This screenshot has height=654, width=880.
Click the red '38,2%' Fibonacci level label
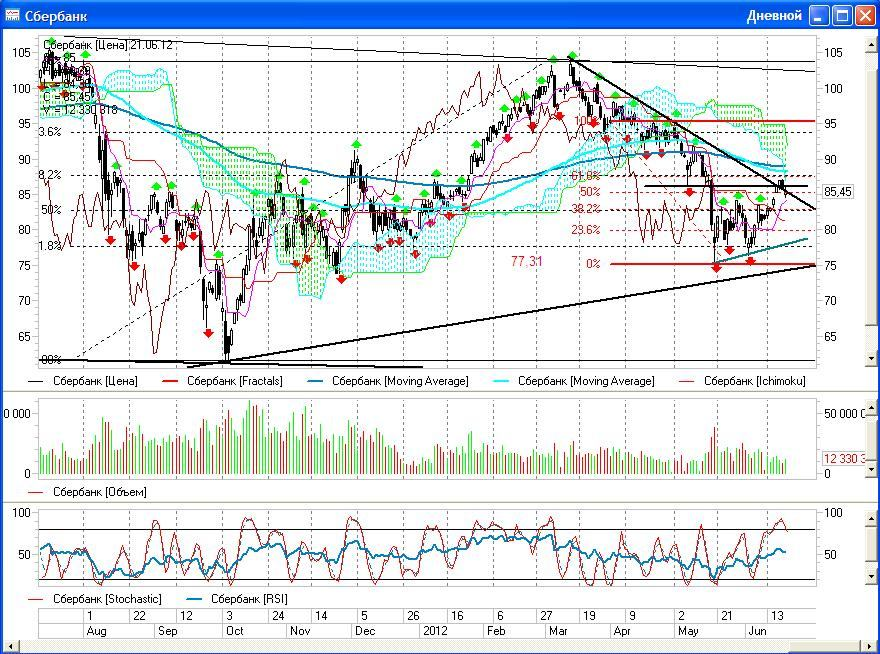[x=585, y=209]
